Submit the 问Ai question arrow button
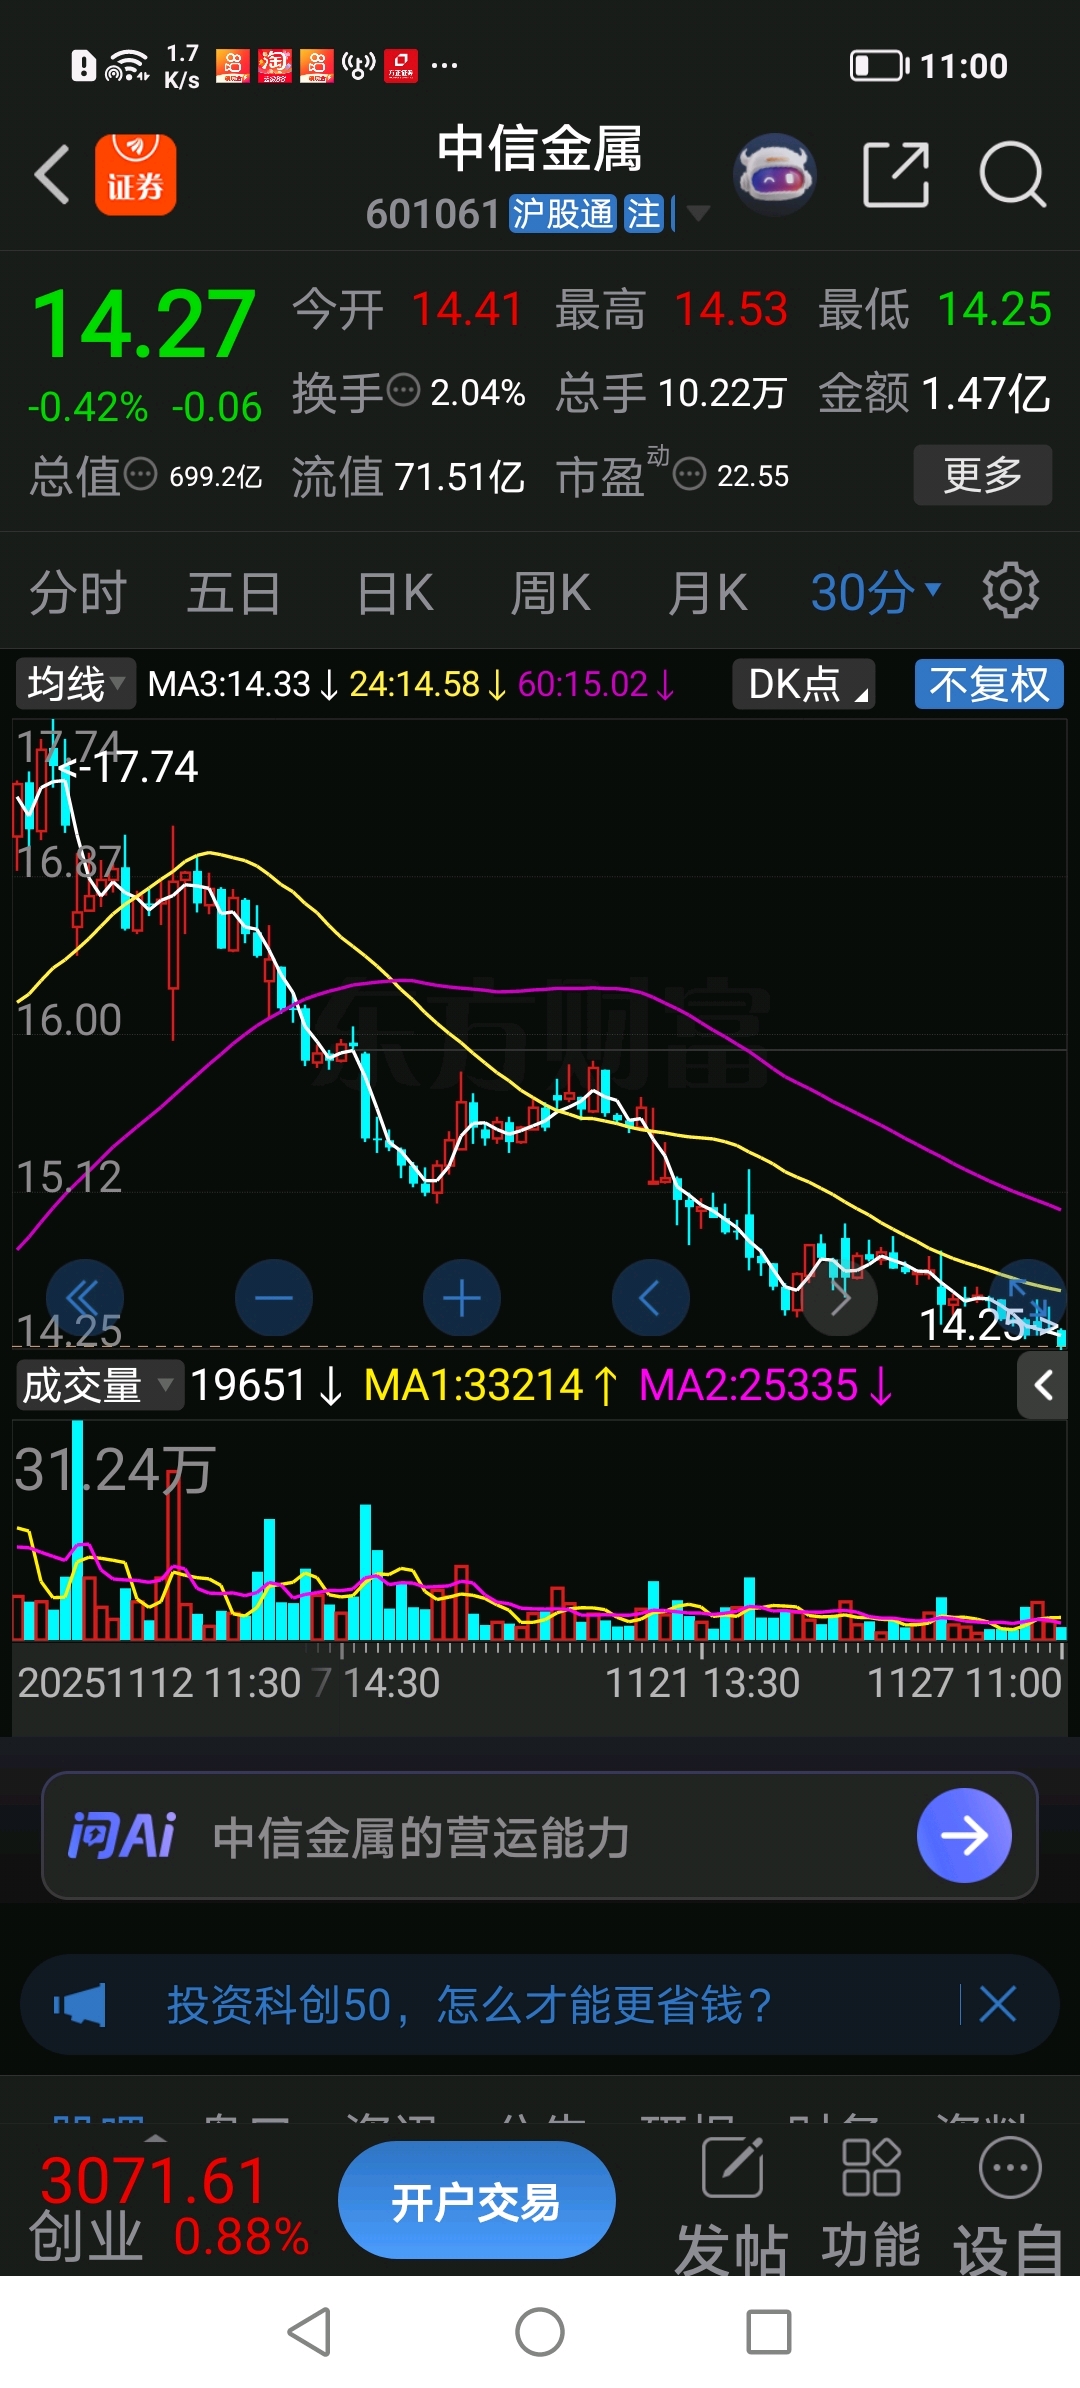This screenshot has height=2388, width=1080. [x=964, y=1835]
